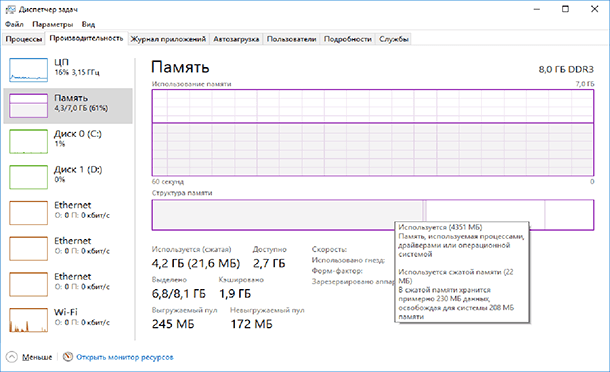
Task: Click the 1,9 ГБ cached value
Action: 235,294
